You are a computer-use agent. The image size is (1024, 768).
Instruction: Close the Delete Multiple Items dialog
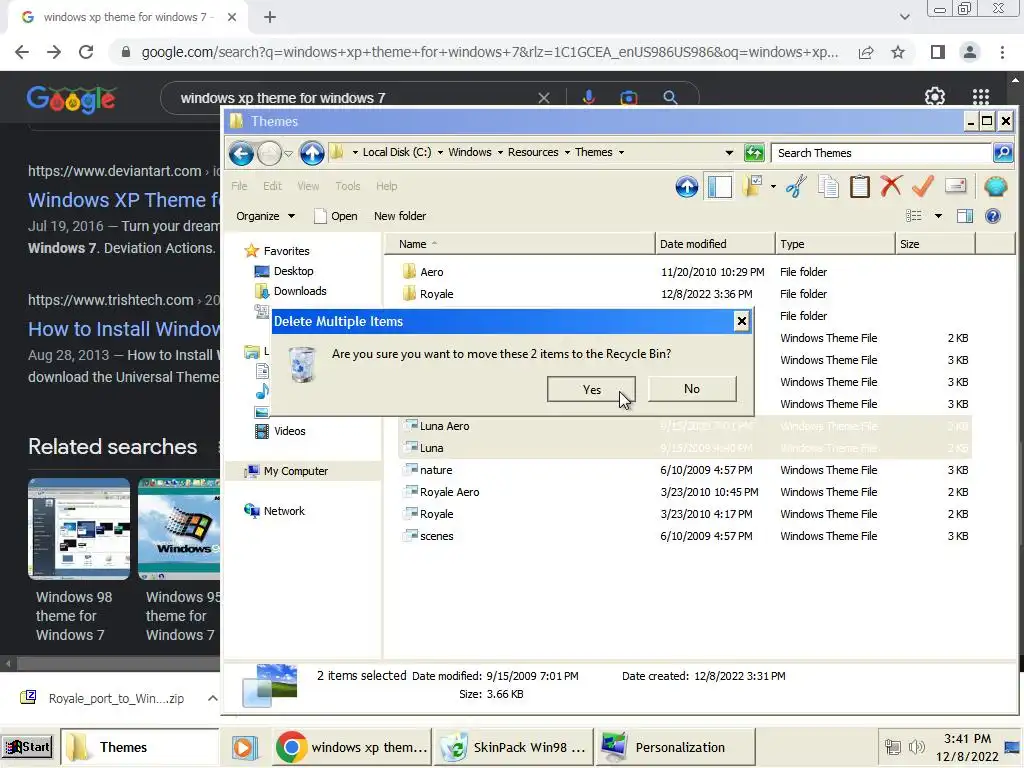(x=741, y=321)
